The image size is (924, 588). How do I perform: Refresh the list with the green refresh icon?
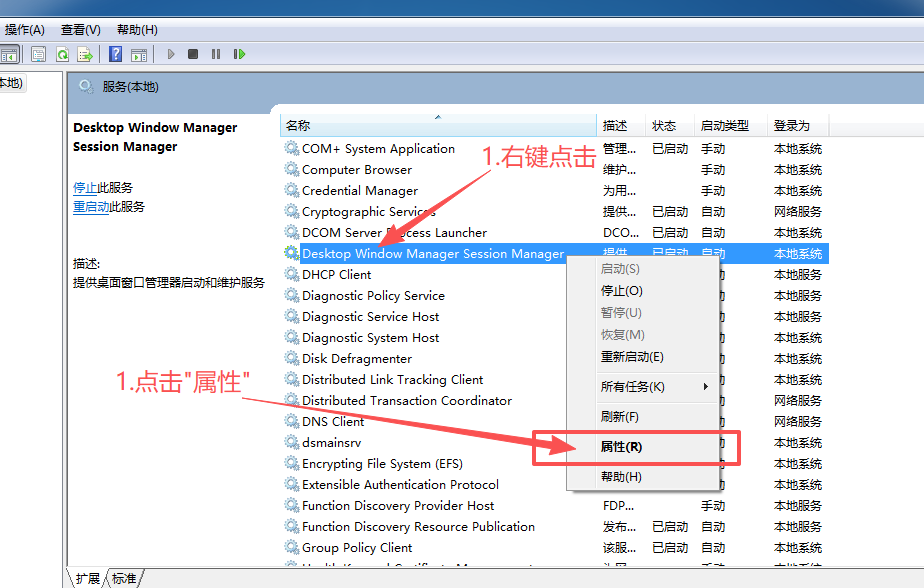point(62,53)
